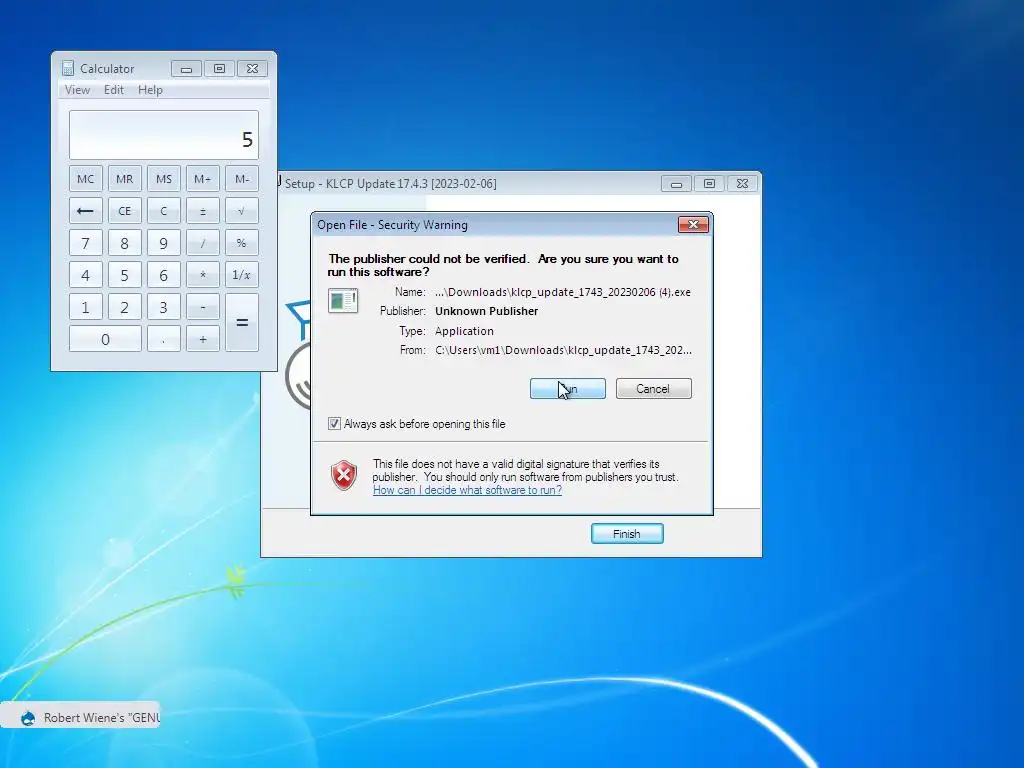Click the 2 key in Calculator
The height and width of the screenshot is (768, 1024).
(125, 307)
